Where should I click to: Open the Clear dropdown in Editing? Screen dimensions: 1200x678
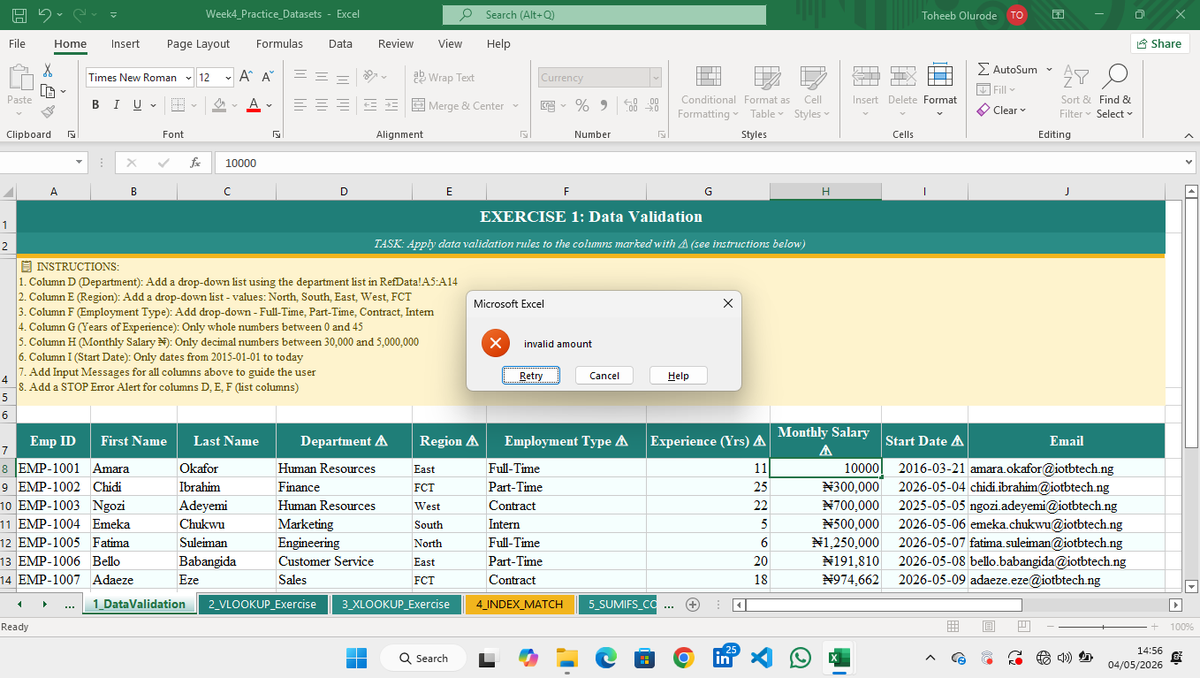click(x=1003, y=110)
